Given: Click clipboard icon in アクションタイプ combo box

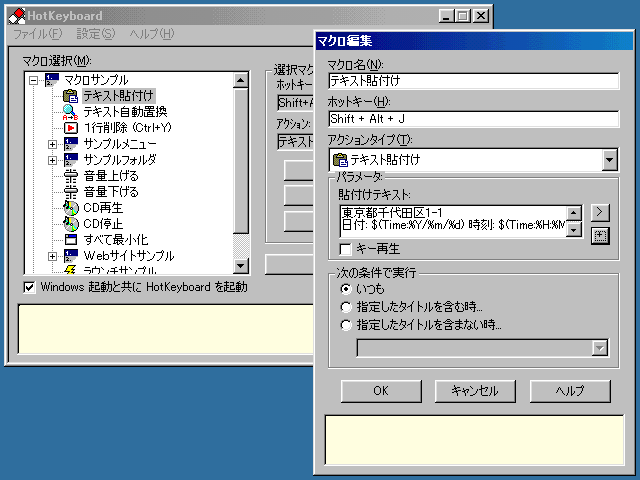Looking at the screenshot, I should (340, 160).
